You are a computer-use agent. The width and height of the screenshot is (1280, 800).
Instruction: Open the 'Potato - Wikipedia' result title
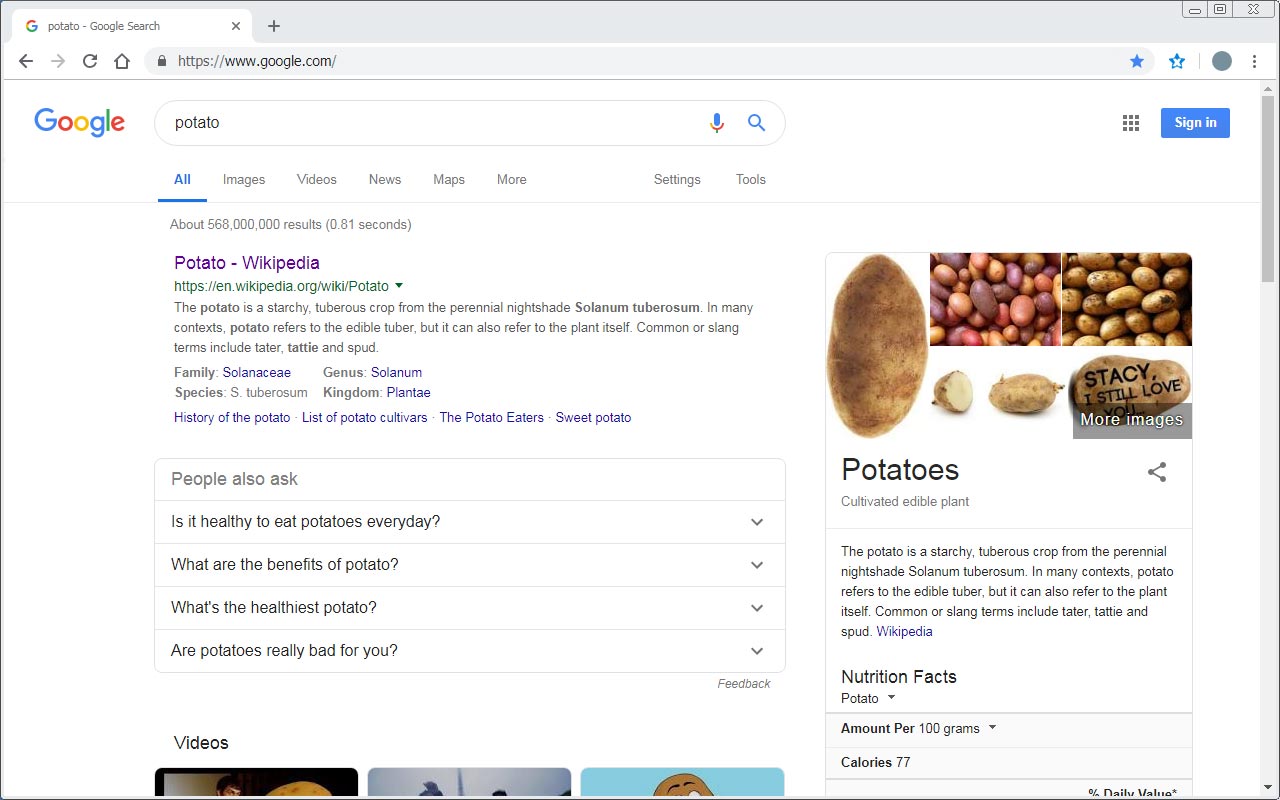pyautogui.click(x=247, y=263)
